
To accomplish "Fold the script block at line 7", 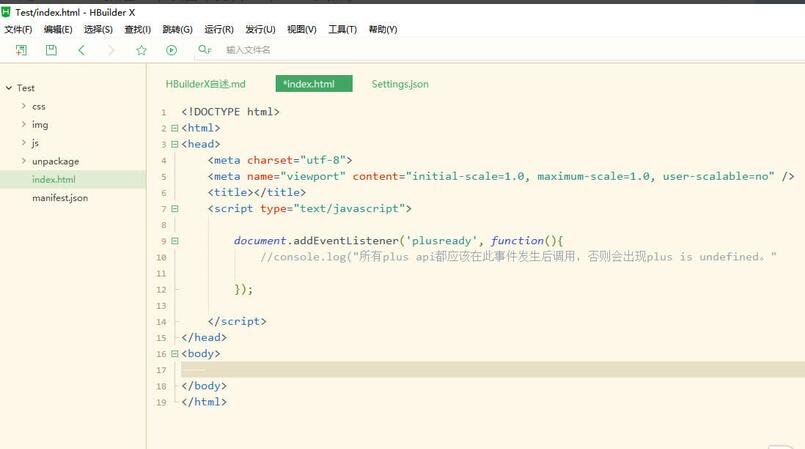I will (175, 209).
